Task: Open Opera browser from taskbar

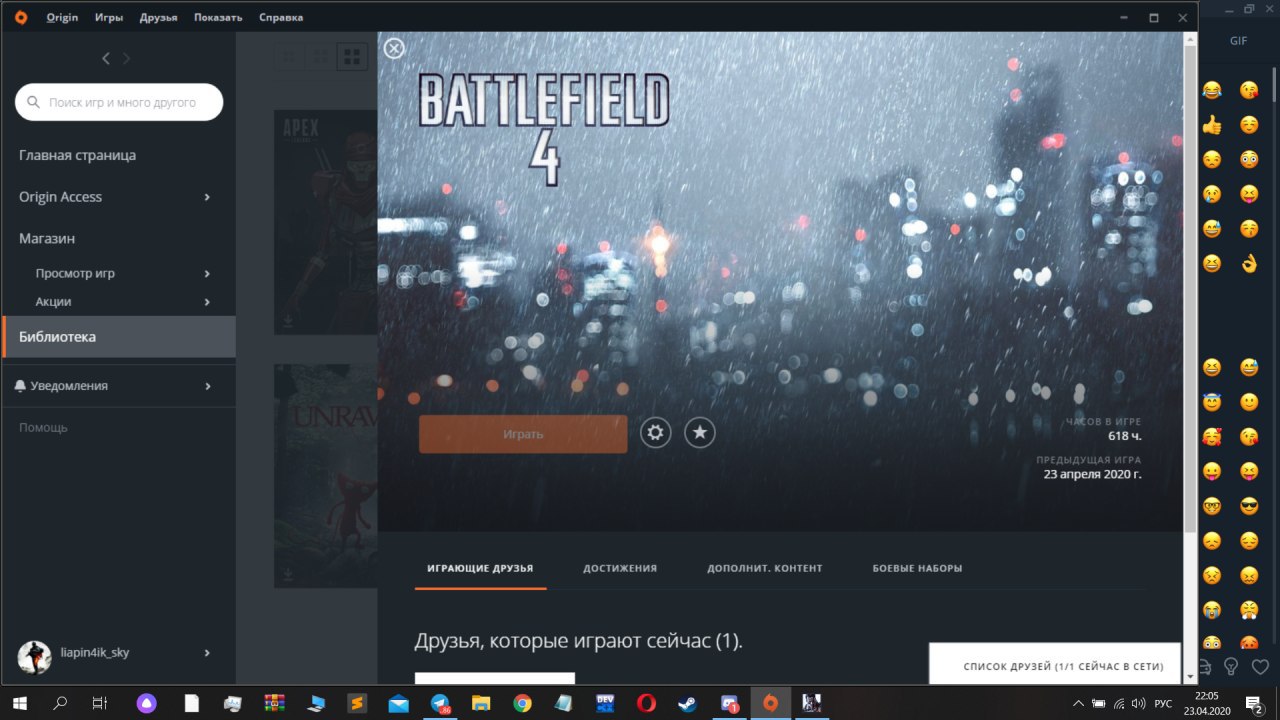Action: coord(646,703)
